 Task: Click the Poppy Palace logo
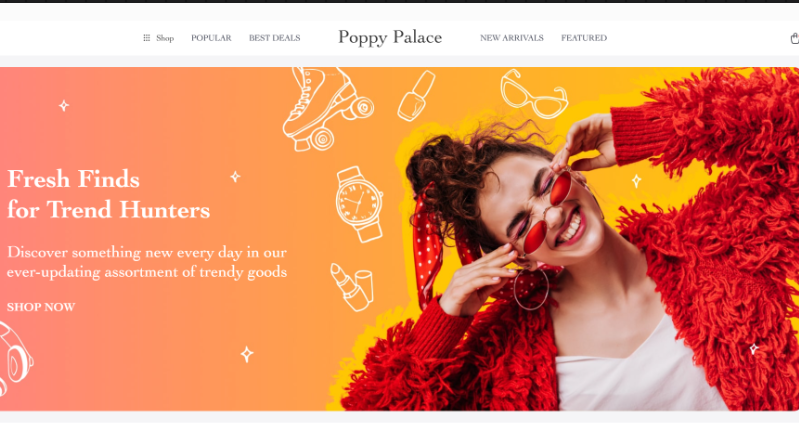tap(390, 37)
